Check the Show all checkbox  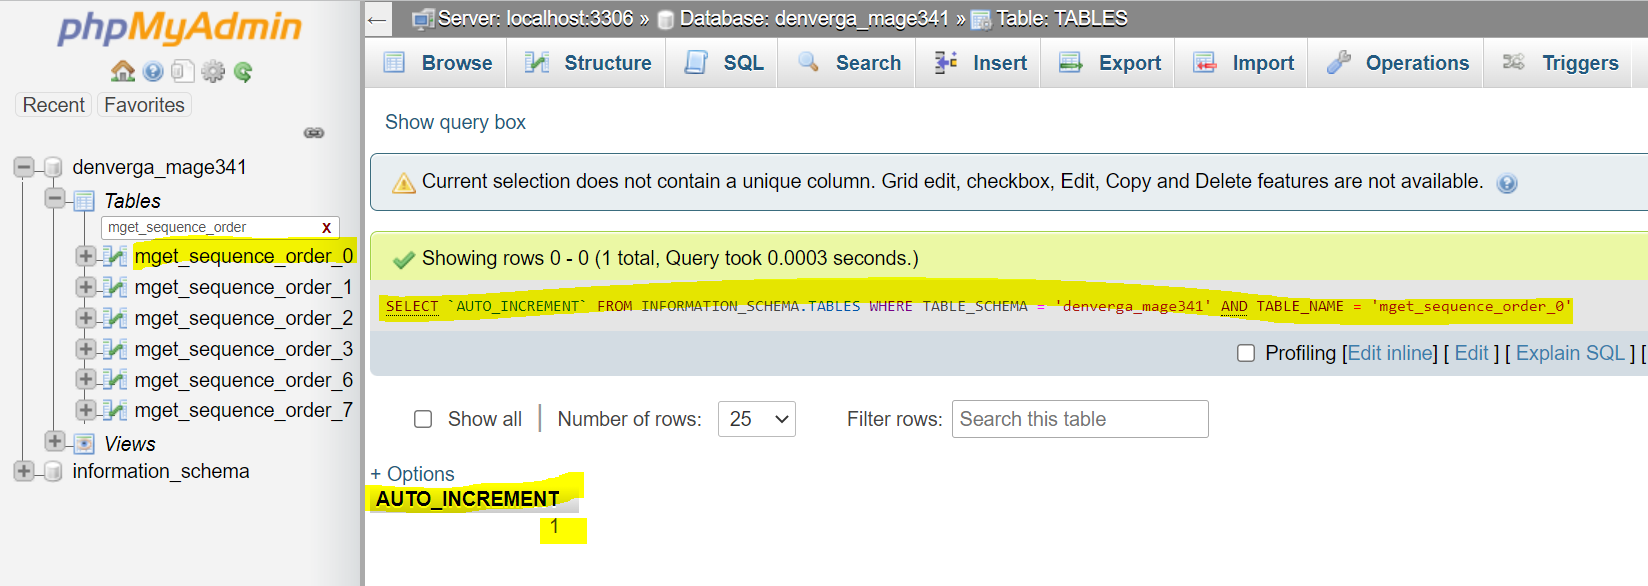(423, 419)
